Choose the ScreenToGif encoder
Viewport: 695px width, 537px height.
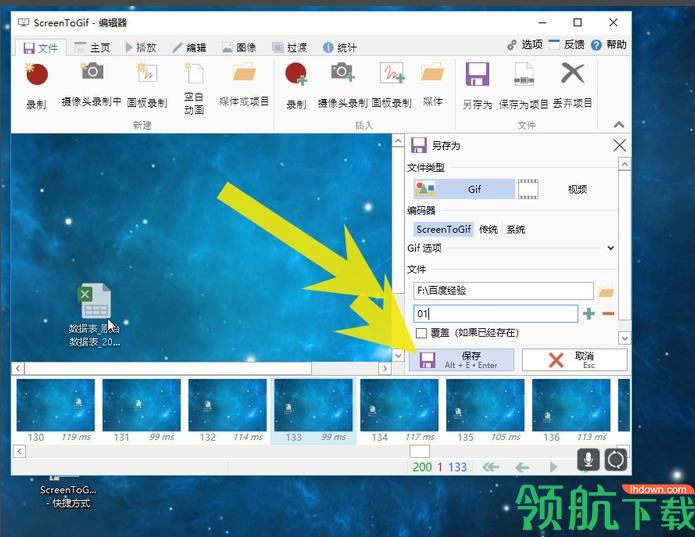(x=443, y=229)
